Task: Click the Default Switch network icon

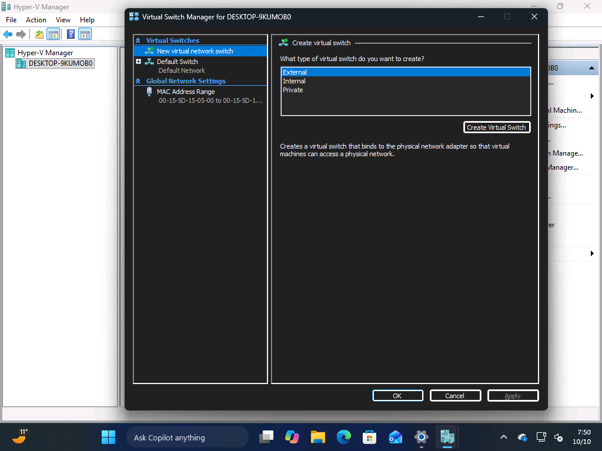Action: point(149,61)
